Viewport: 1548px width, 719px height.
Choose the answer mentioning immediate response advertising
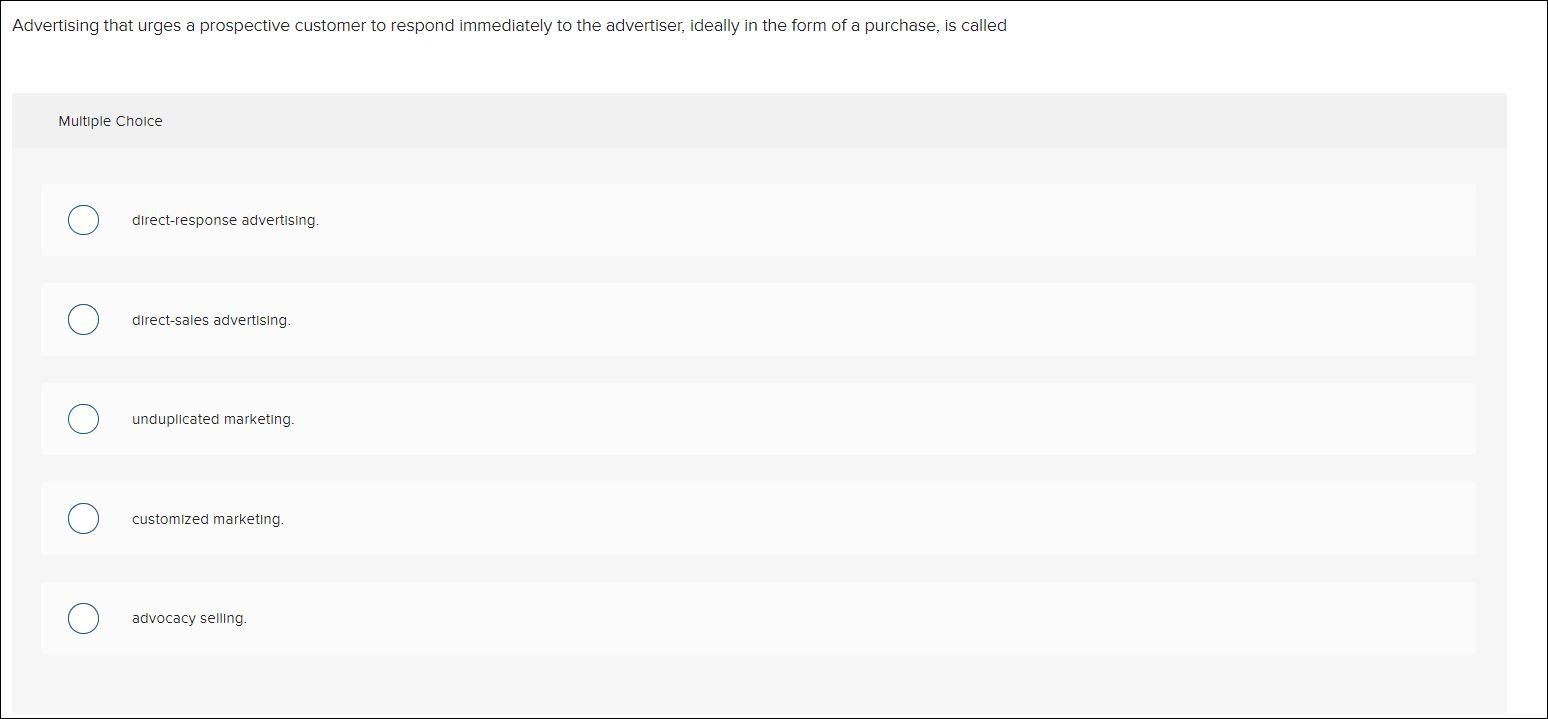coord(225,220)
